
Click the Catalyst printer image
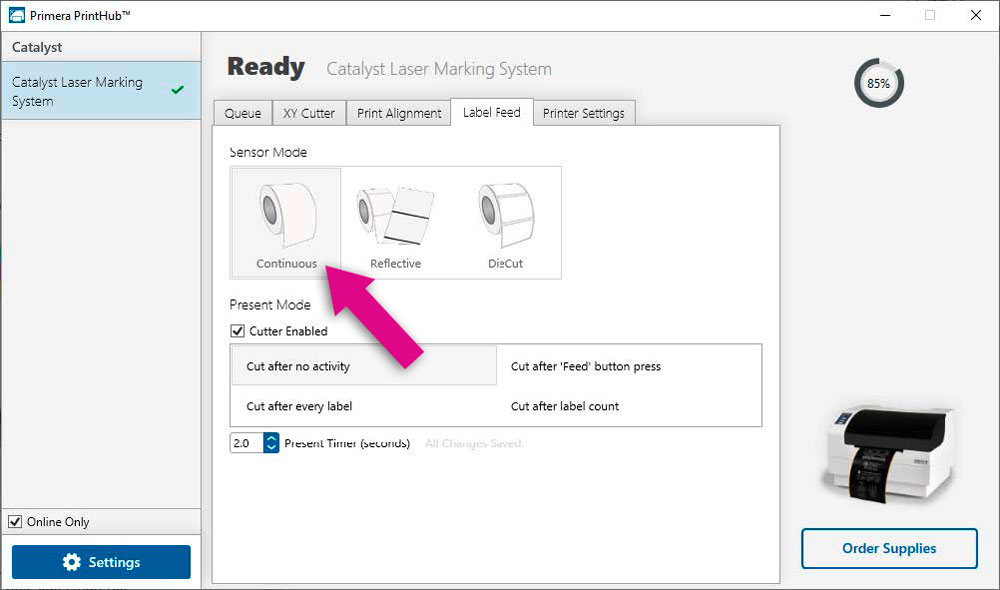click(x=889, y=454)
